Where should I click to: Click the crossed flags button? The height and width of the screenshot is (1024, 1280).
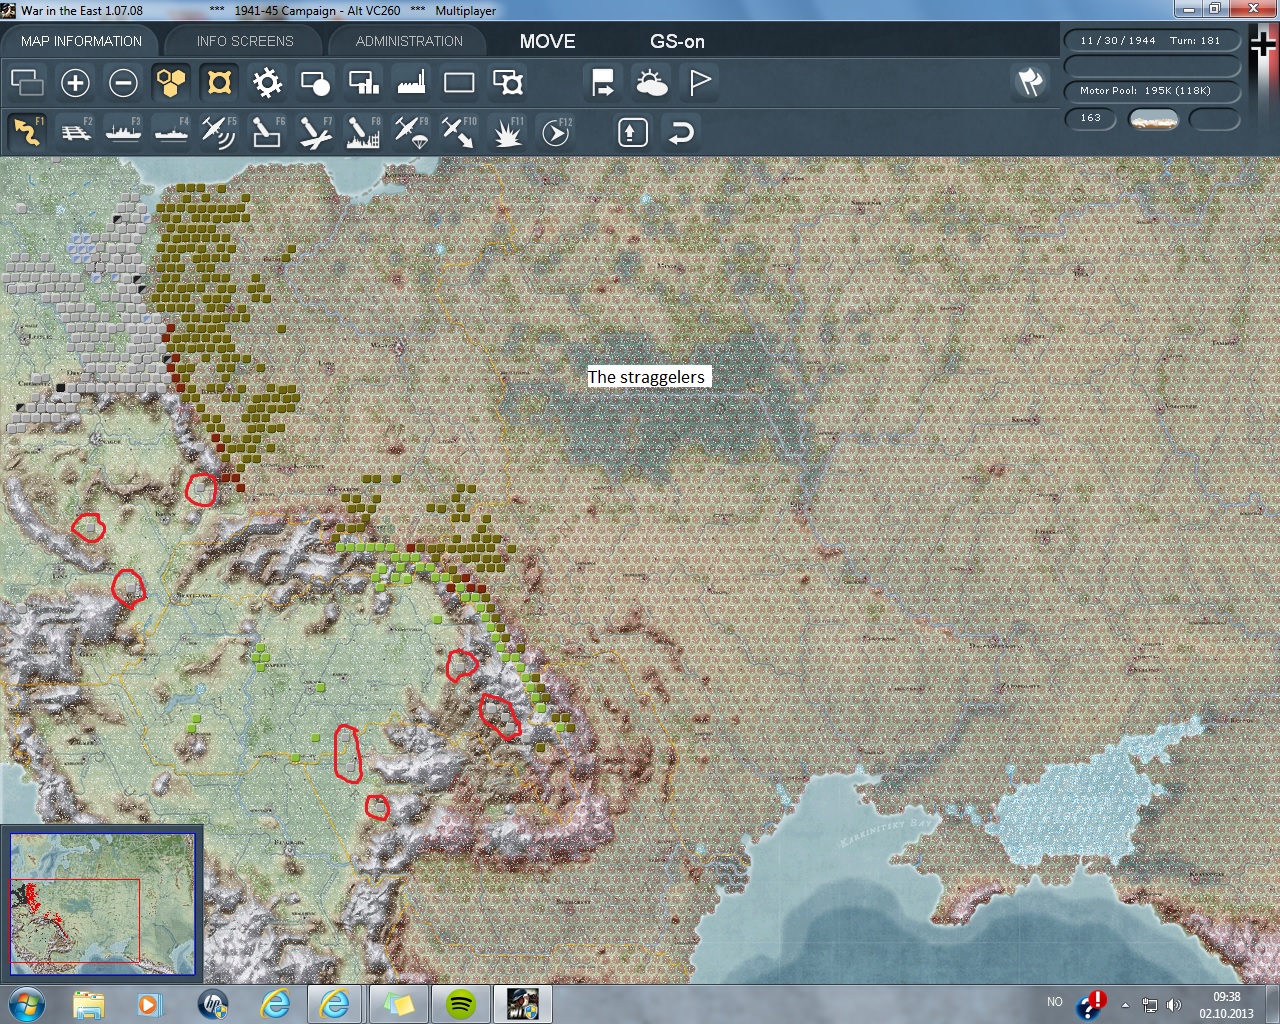[1030, 82]
